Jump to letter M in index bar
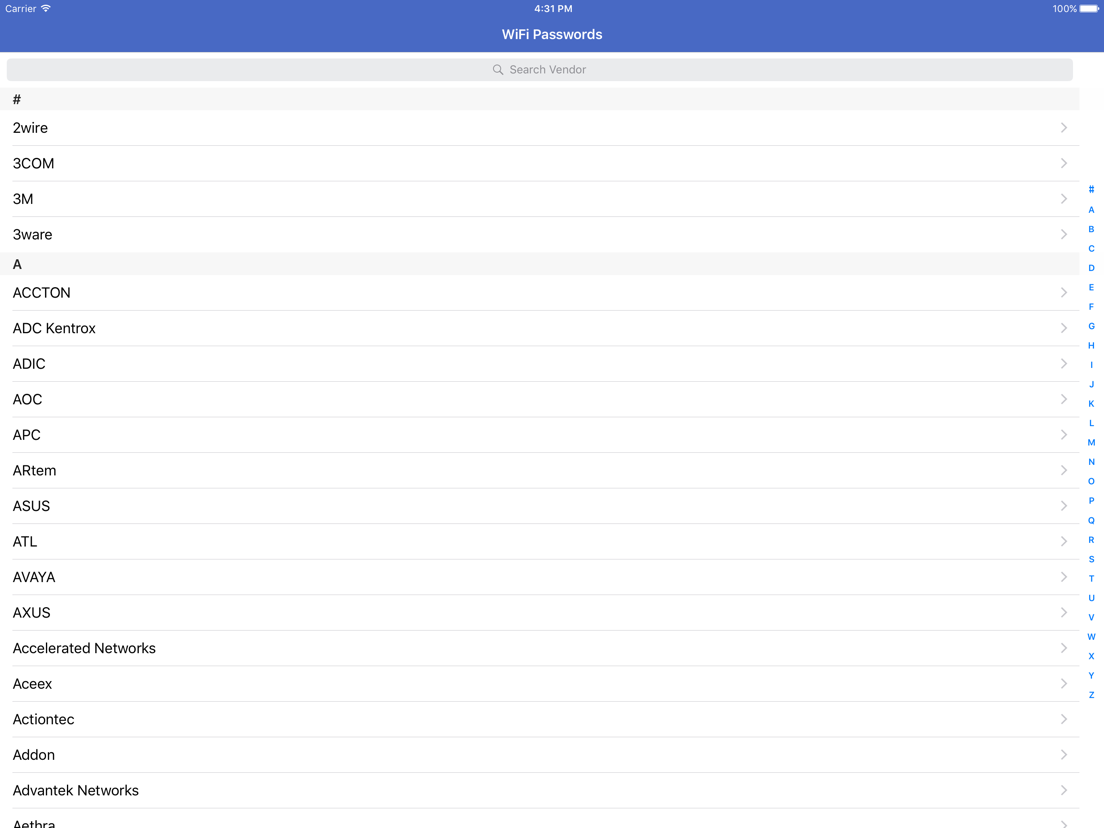Viewport: 1104px width, 828px height. coord(1091,442)
